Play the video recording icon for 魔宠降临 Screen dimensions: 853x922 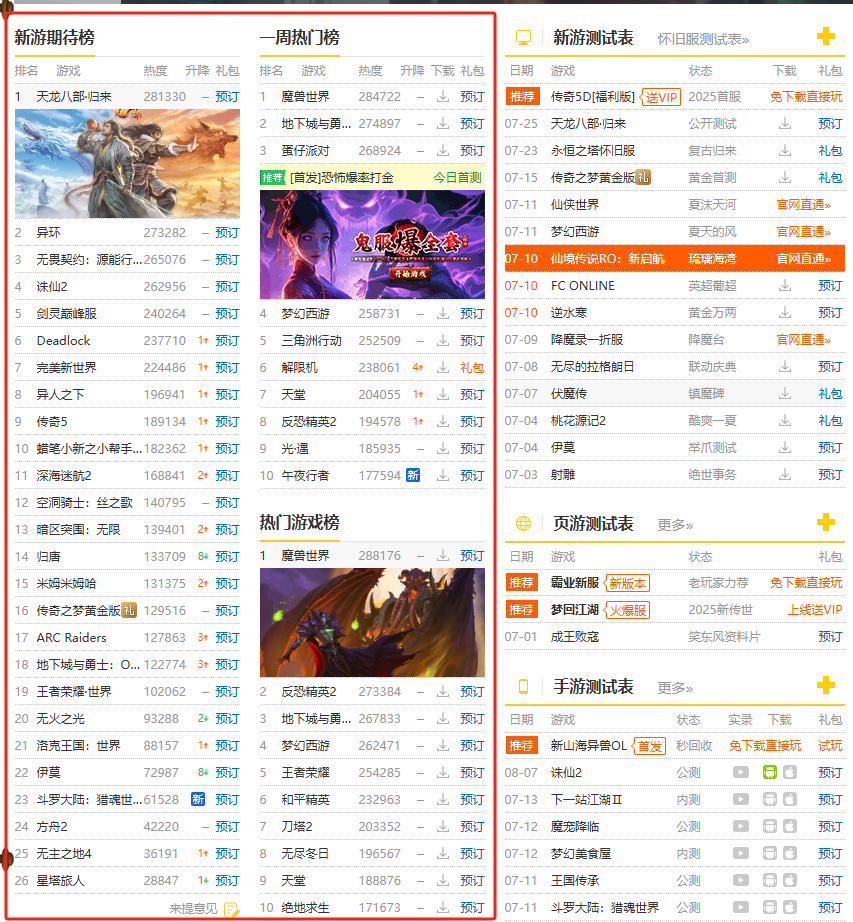click(740, 826)
